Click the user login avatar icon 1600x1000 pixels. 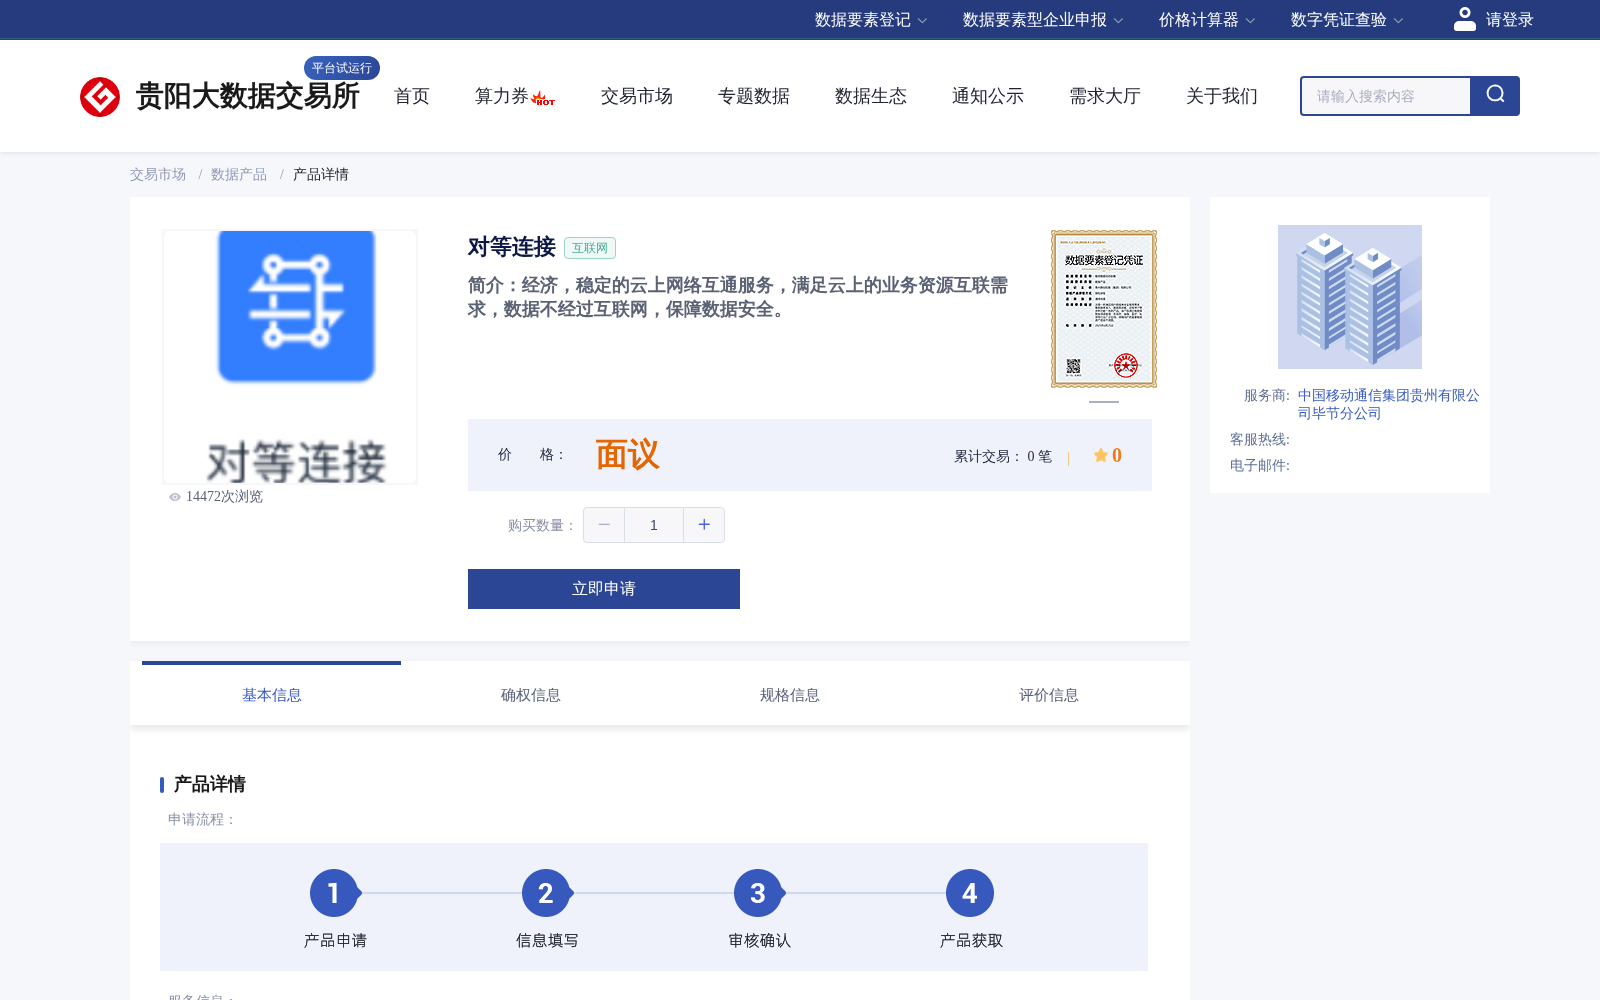pos(1465,19)
